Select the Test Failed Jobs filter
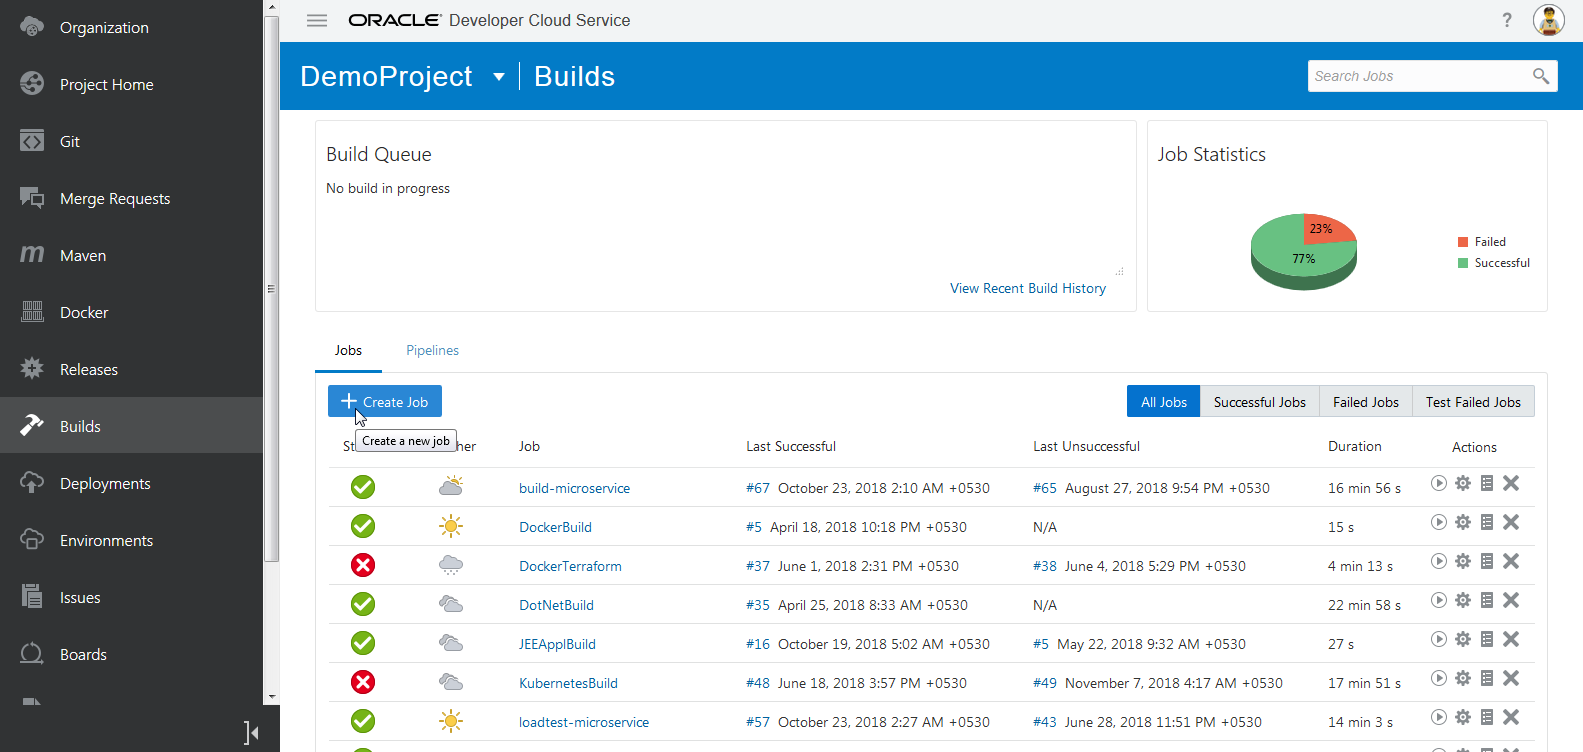This screenshot has height=752, width=1583. coord(1472,402)
